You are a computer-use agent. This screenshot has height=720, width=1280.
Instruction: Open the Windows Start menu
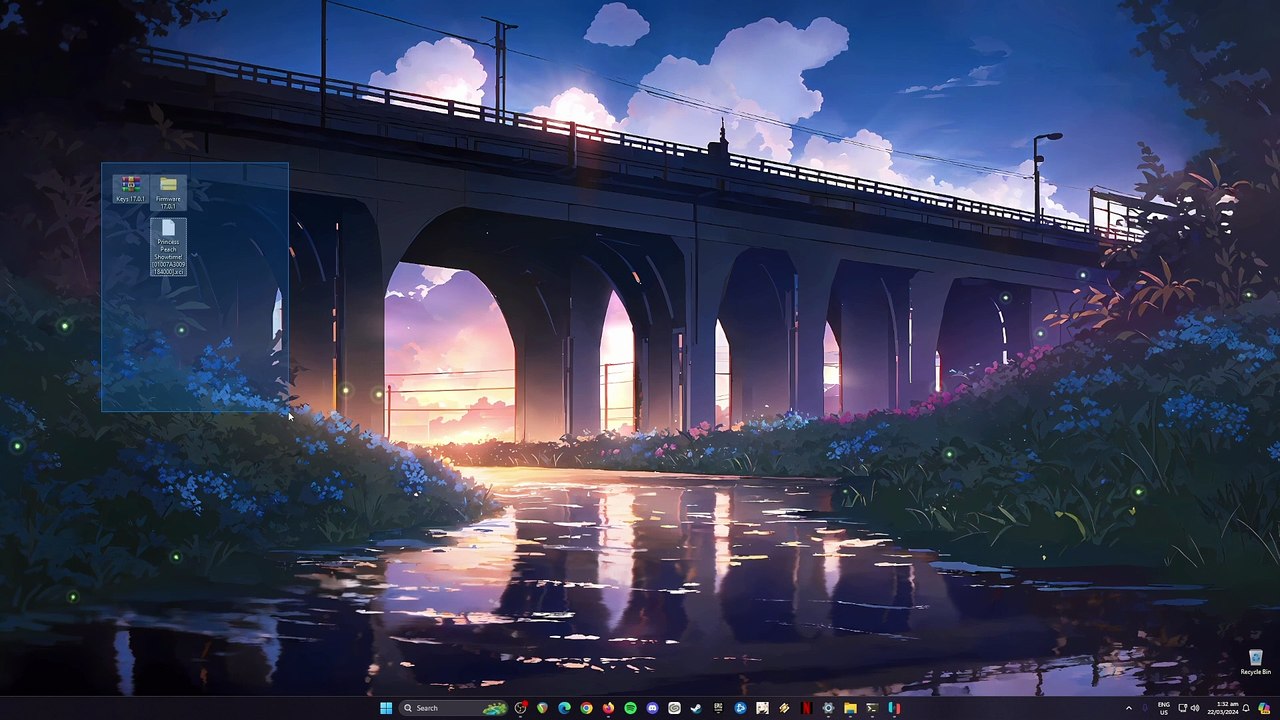point(386,708)
